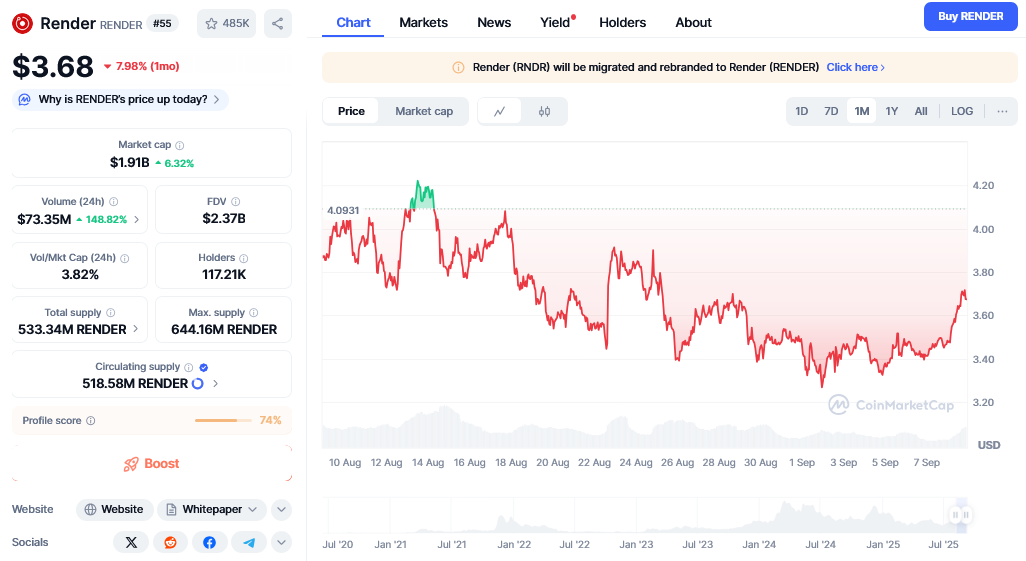Screen dimensions: 1026x561
Task: Set chart range to 1M
Action: [862, 111]
